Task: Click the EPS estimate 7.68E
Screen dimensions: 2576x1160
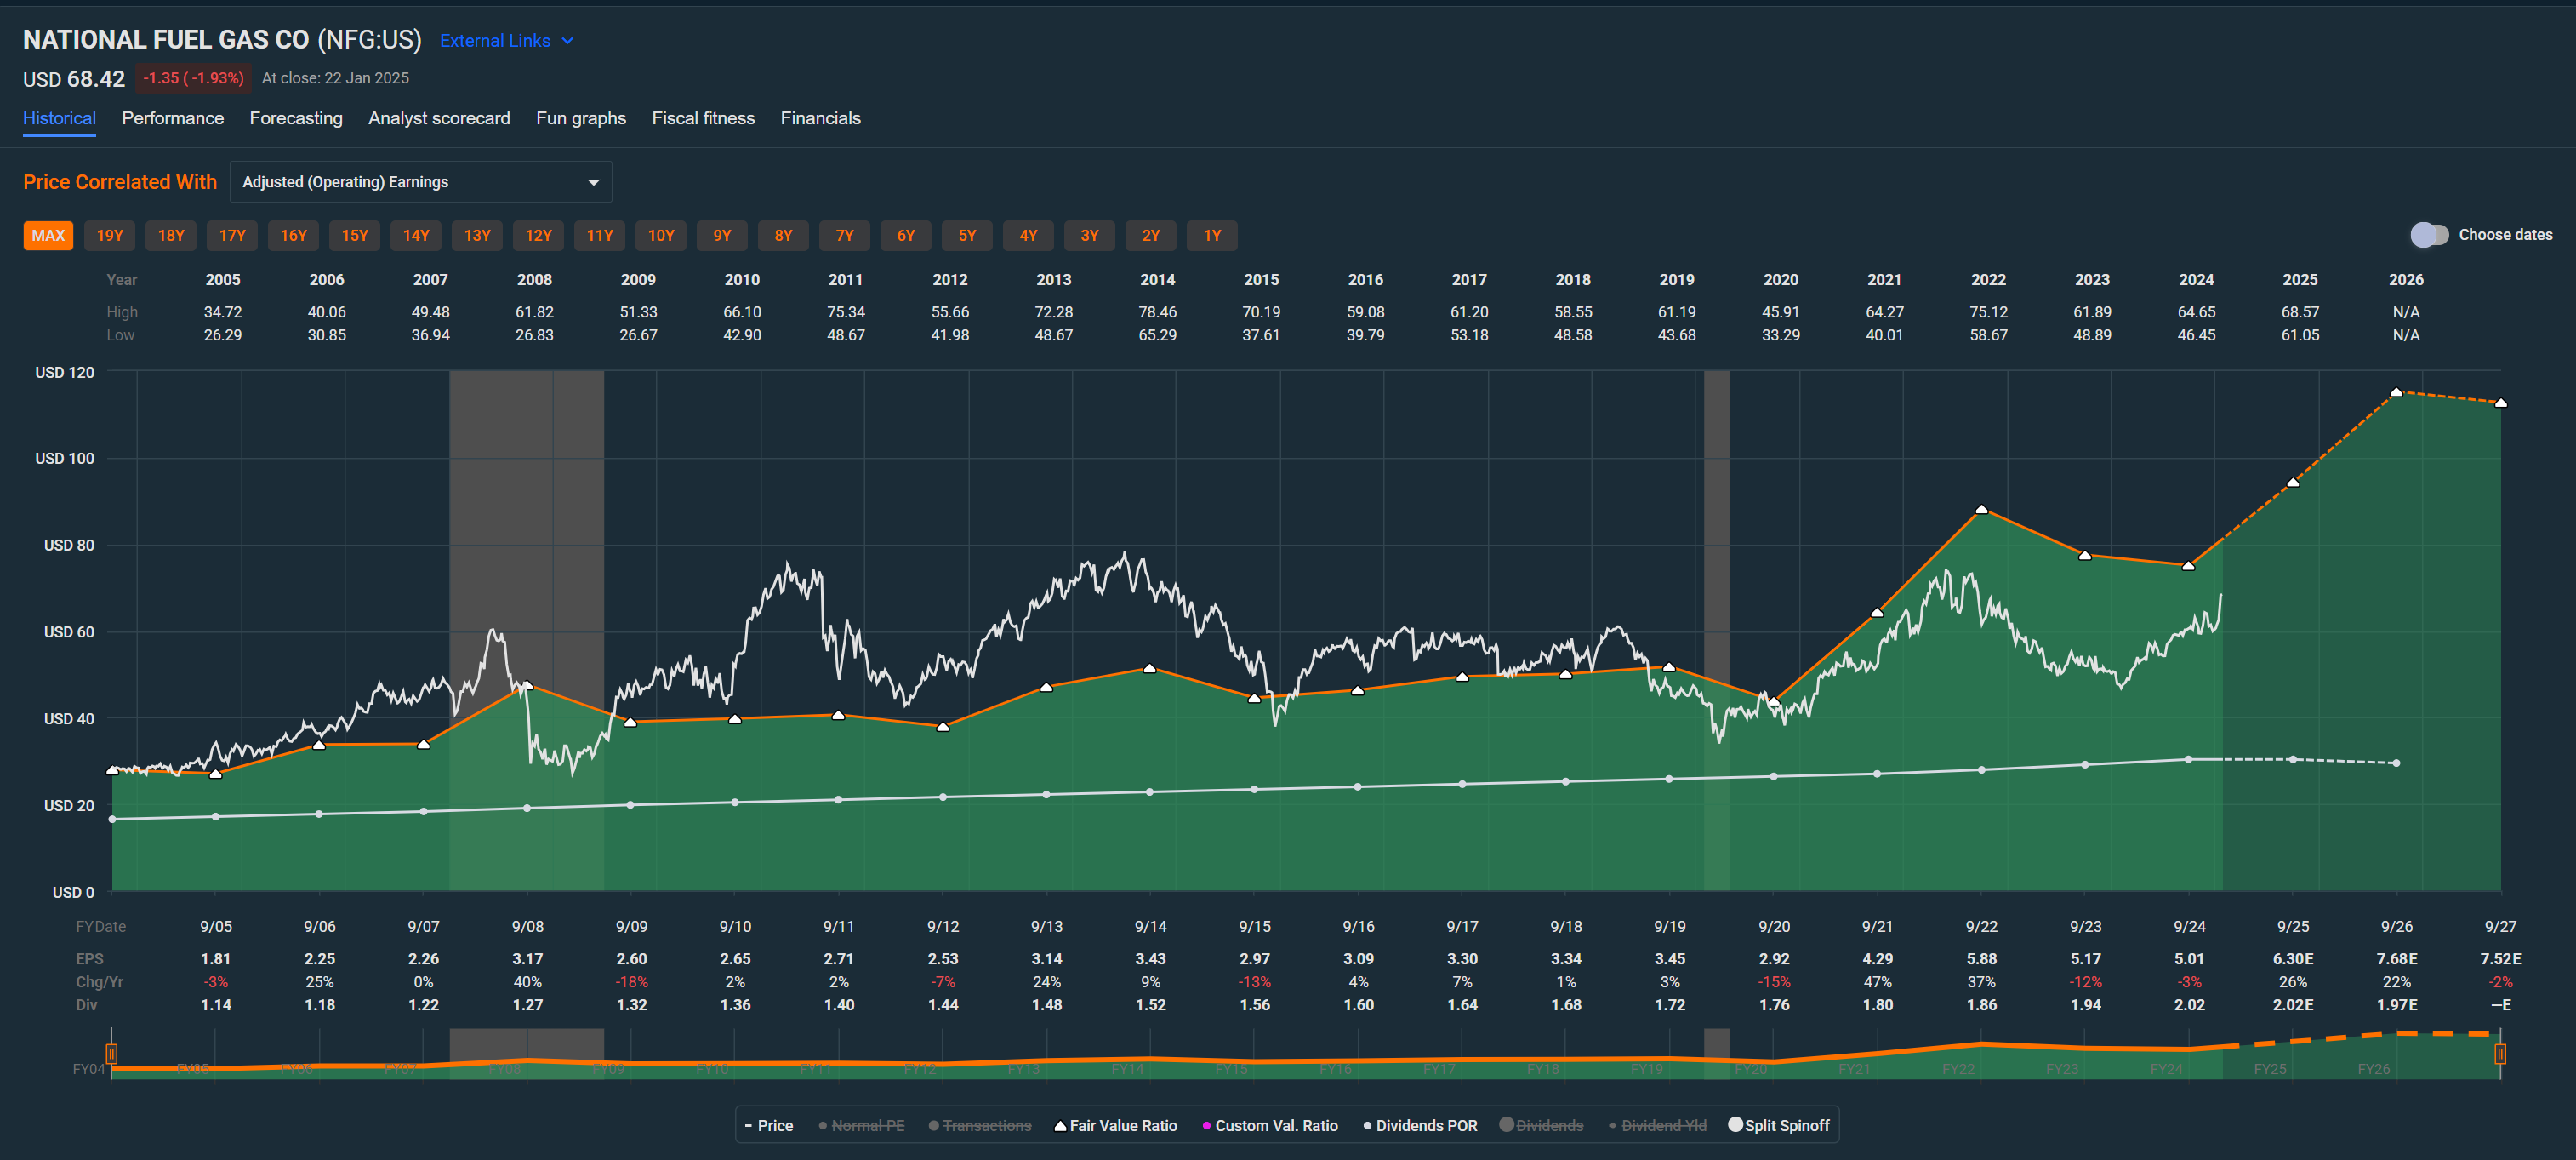Action: pyautogui.click(x=2396, y=959)
